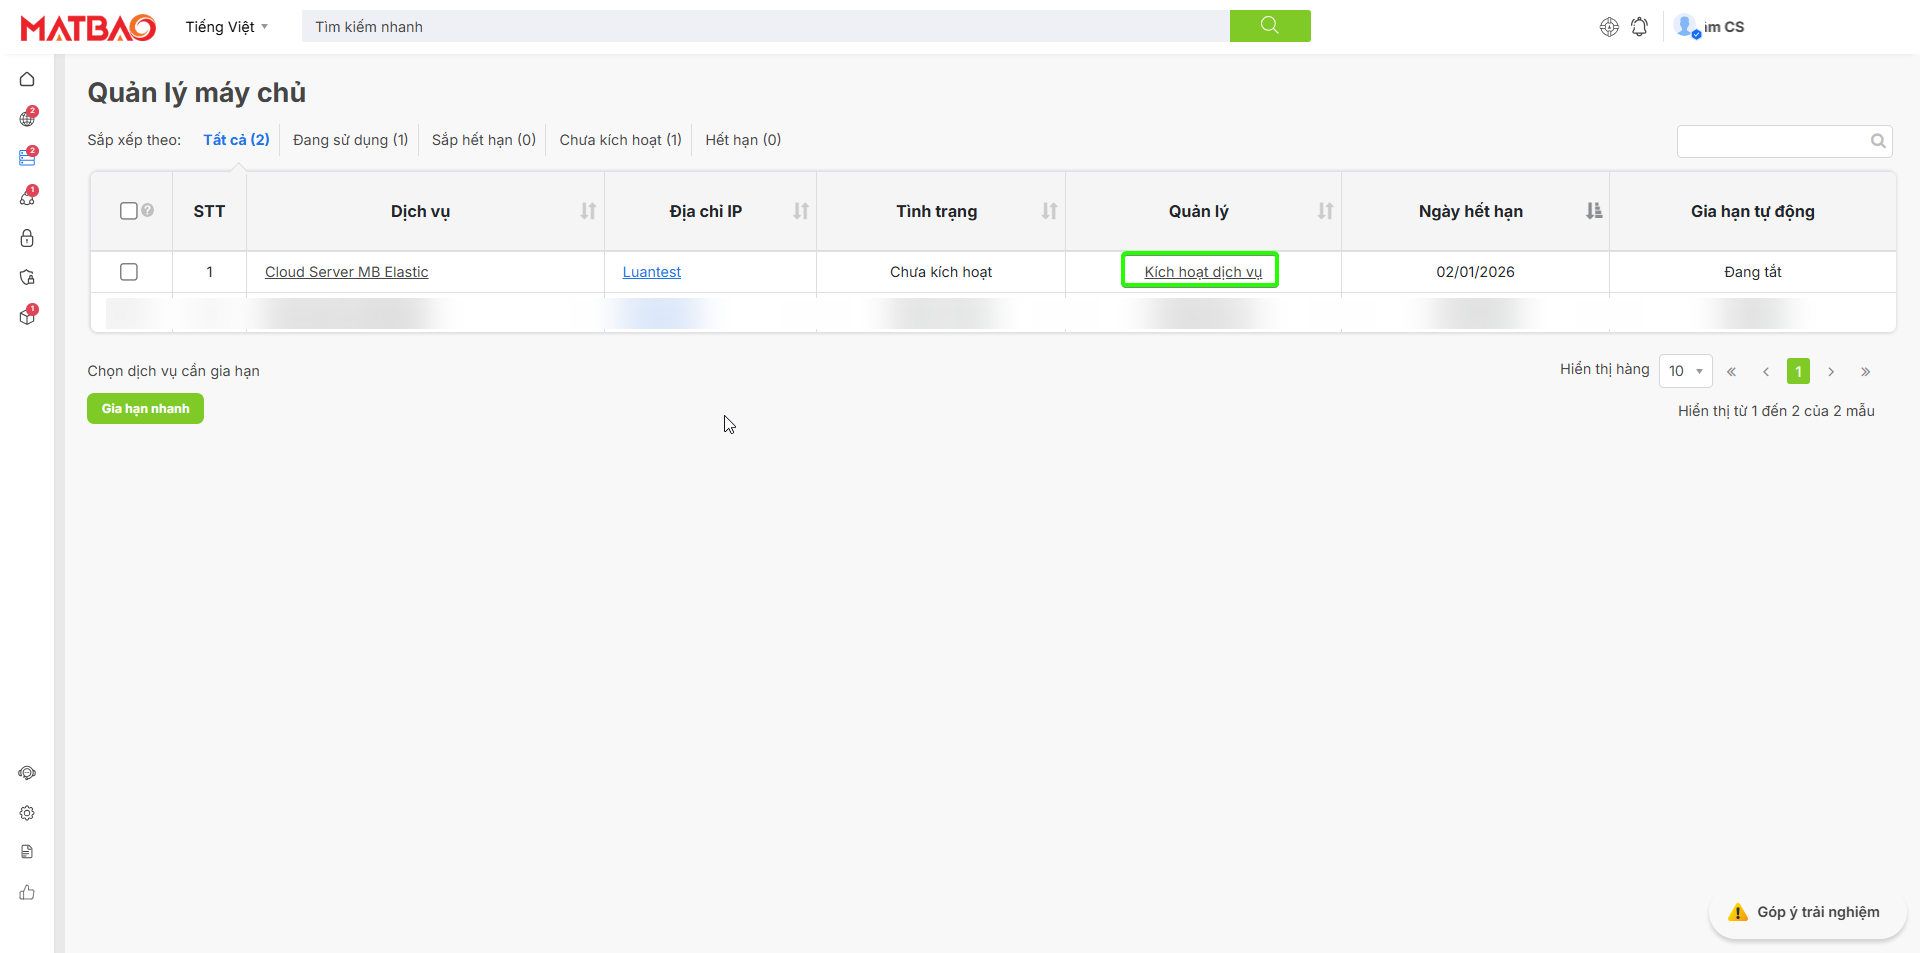
Task: Expand the rows-per-page dropdown showing 10
Action: (1685, 371)
